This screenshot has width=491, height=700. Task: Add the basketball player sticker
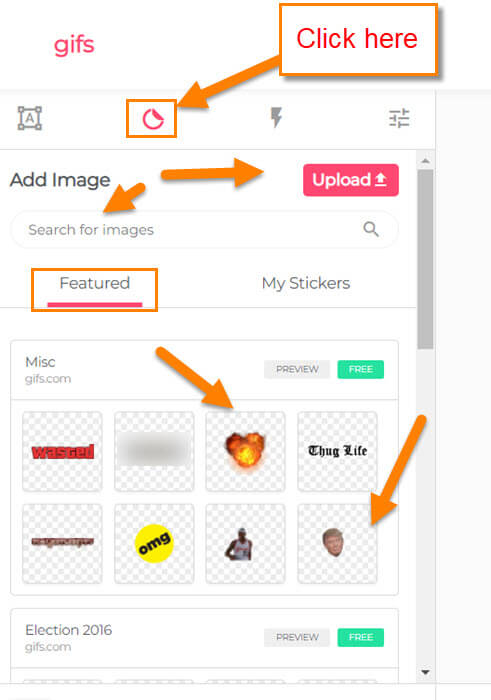(245, 544)
